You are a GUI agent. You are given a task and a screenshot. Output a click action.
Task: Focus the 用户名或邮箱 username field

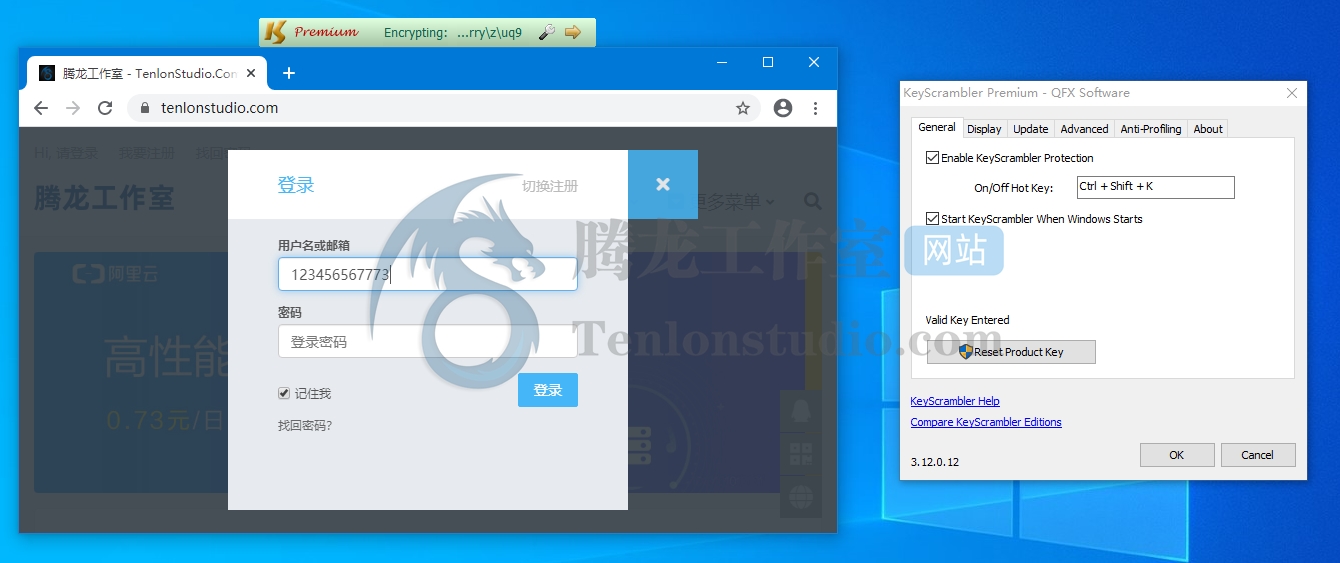(428, 274)
